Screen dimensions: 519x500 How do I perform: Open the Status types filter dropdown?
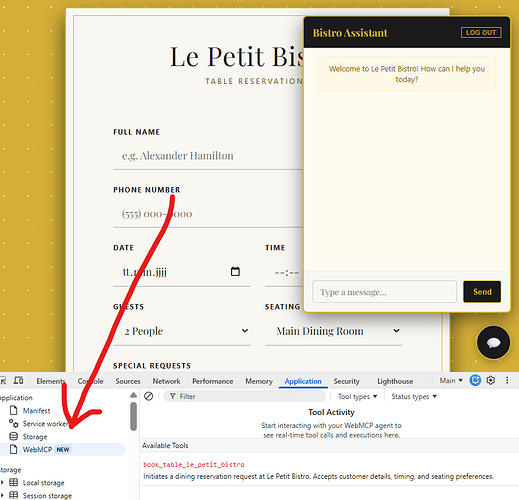414,396
